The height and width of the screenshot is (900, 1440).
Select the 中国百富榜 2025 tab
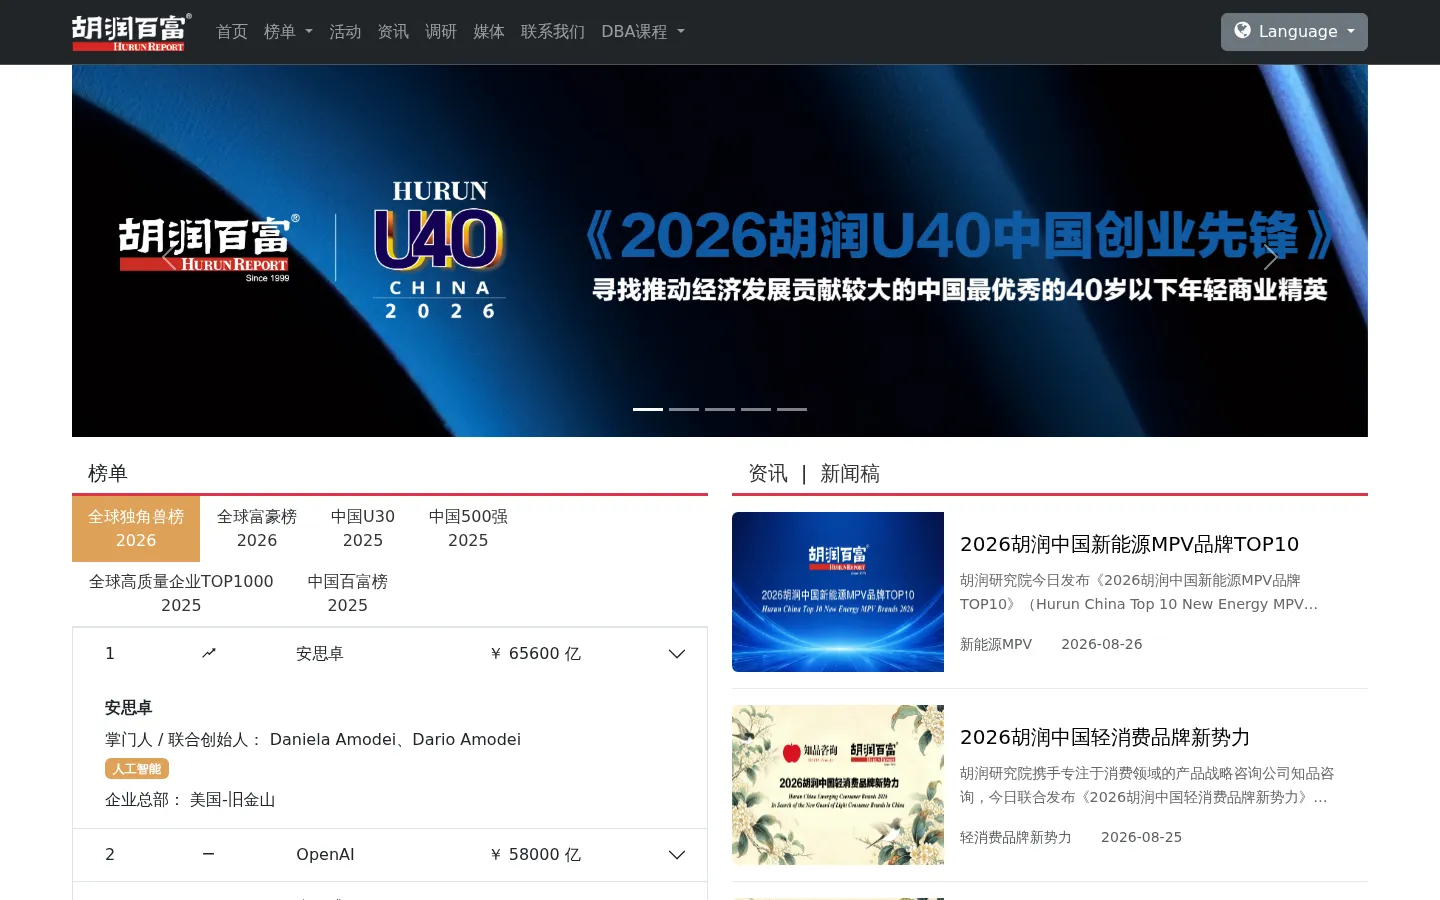pos(348,594)
